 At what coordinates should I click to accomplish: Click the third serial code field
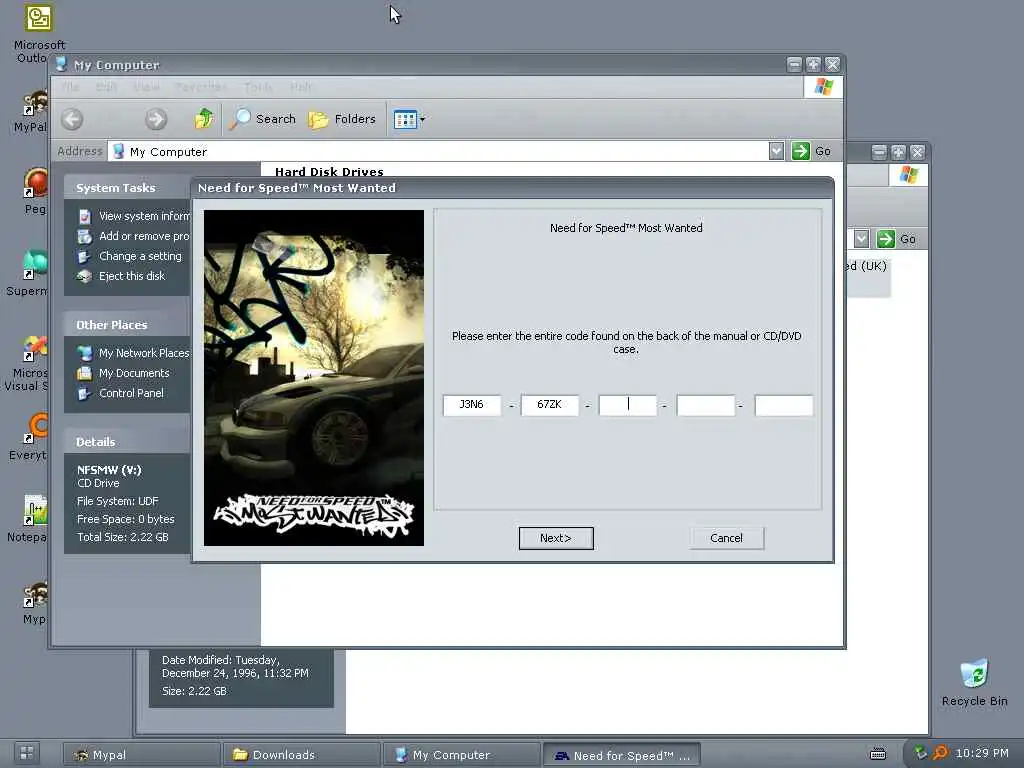(x=627, y=405)
